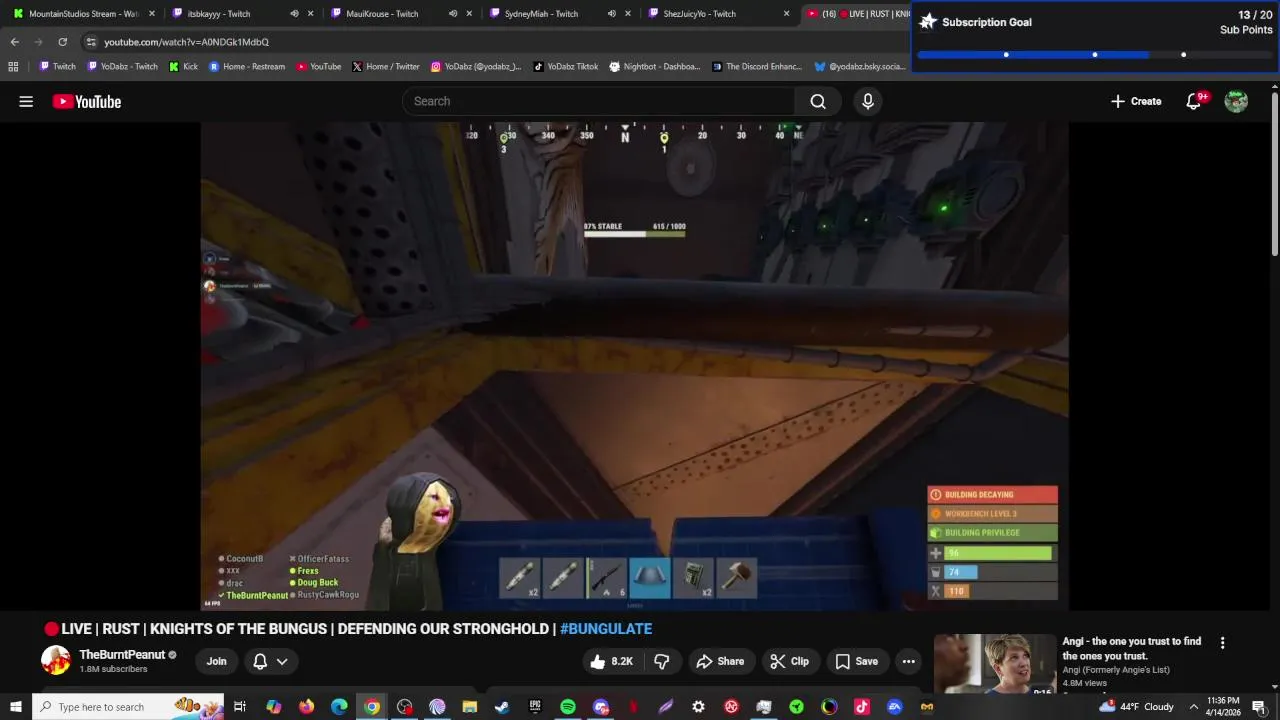Viewport: 1280px width, 720px height.
Task: View site information icon in address bar
Action: [x=91, y=42]
